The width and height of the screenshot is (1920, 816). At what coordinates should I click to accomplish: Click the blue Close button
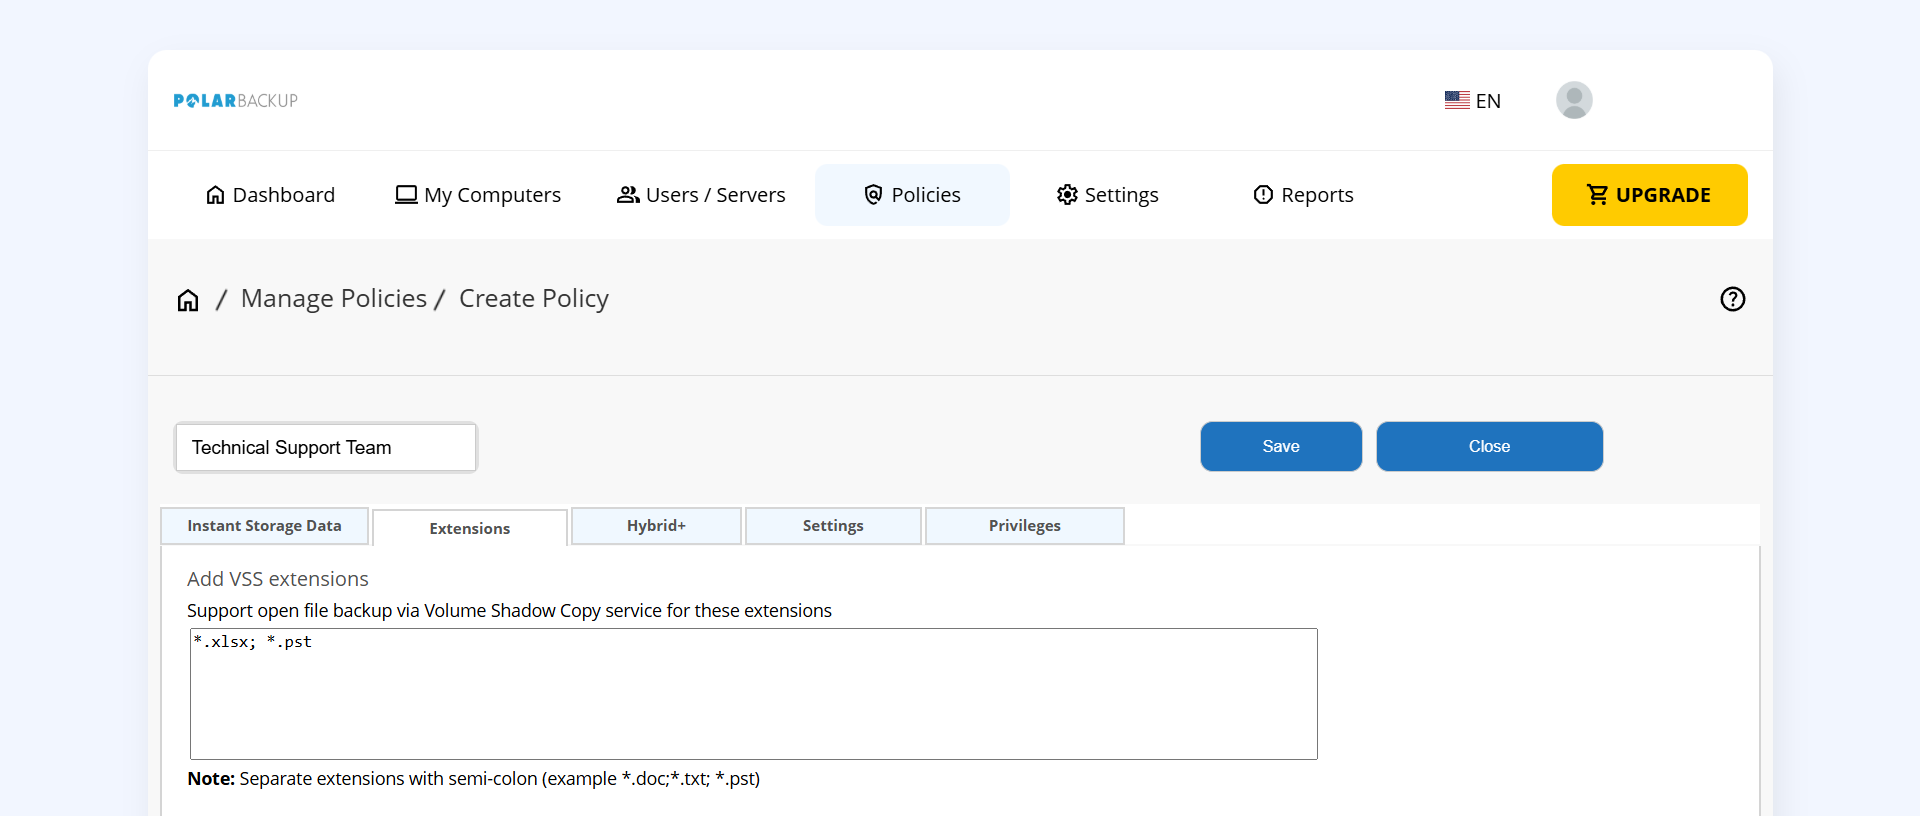click(1489, 446)
